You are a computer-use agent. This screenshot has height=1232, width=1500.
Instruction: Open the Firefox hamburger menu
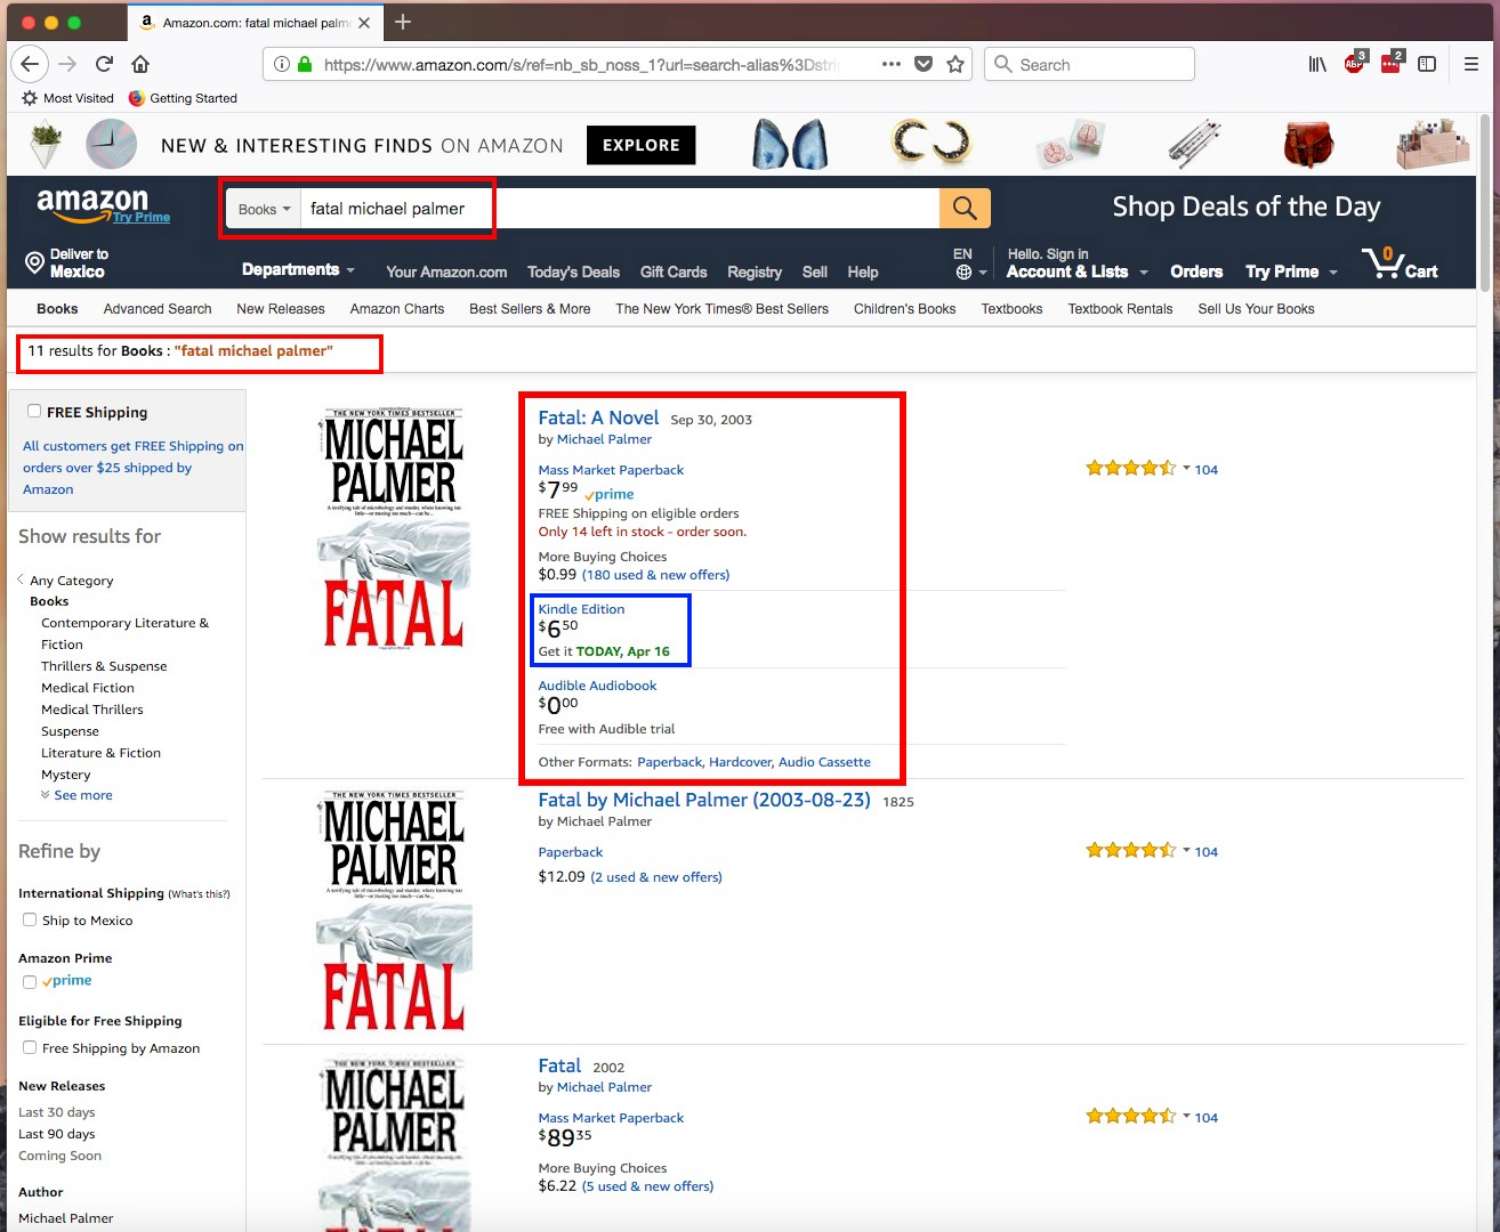coord(1471,64)
